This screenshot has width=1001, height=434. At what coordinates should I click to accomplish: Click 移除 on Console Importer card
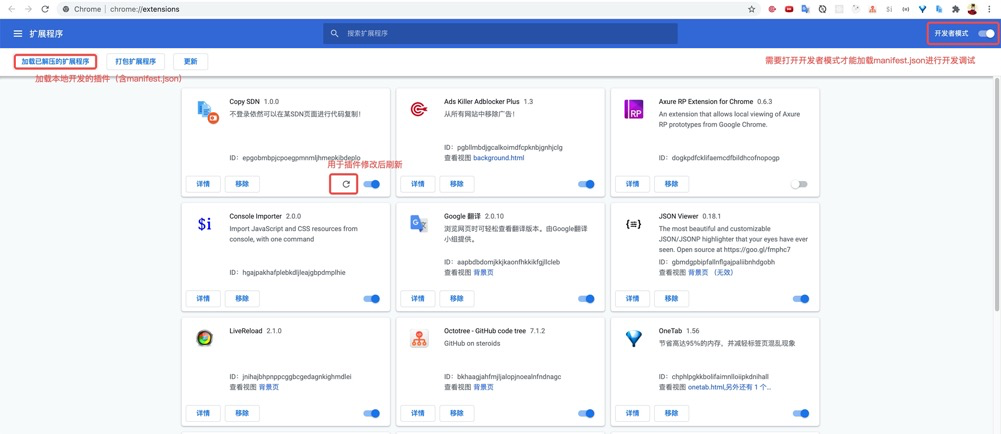click(242, 299)
